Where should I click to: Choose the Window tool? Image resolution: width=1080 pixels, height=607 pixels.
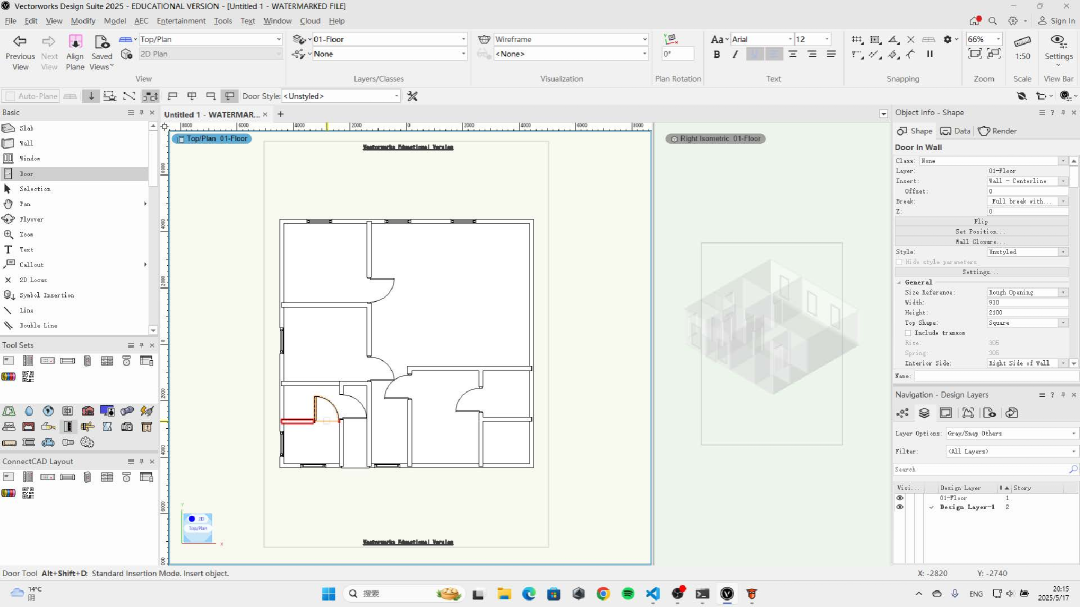(x=30, y=158)
